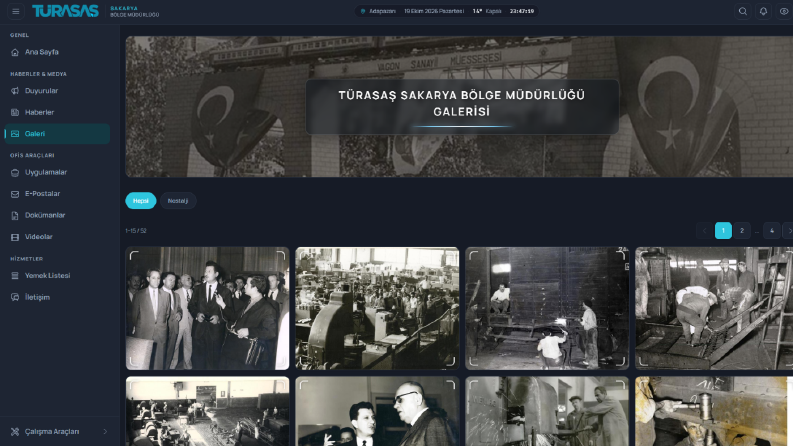Click the film icon beside Videolar
This screenshot has height=446, width=793.
pos(15,237)
